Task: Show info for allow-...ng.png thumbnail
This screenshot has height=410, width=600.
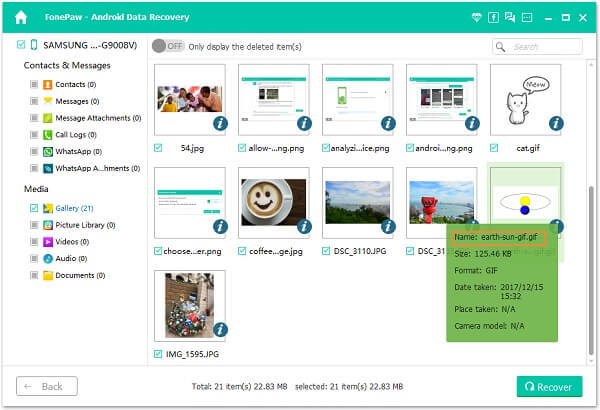Action: pos(304,123)
